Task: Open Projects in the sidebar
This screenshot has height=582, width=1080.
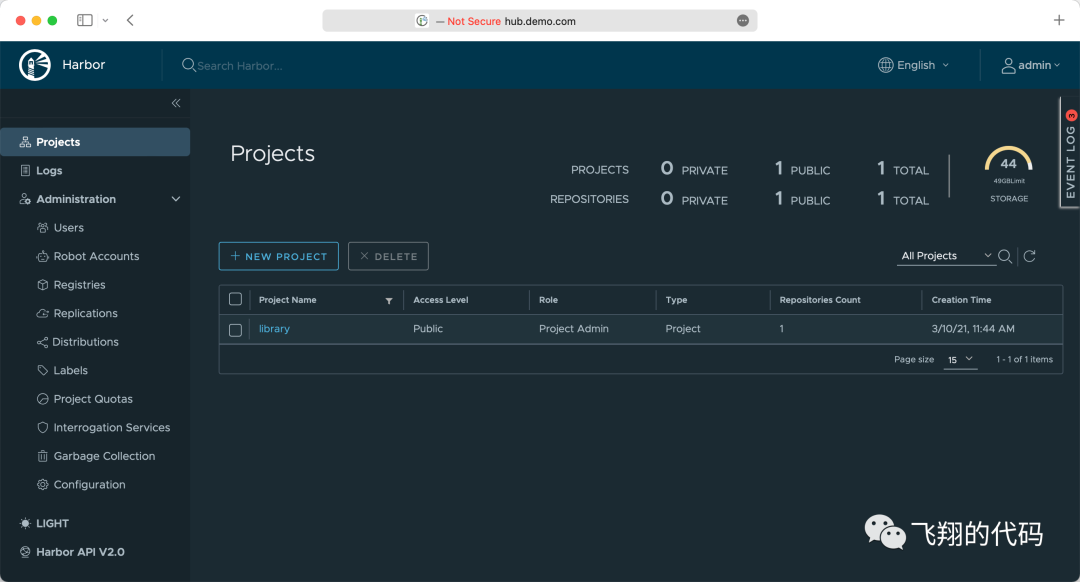Action: (95, 142)
